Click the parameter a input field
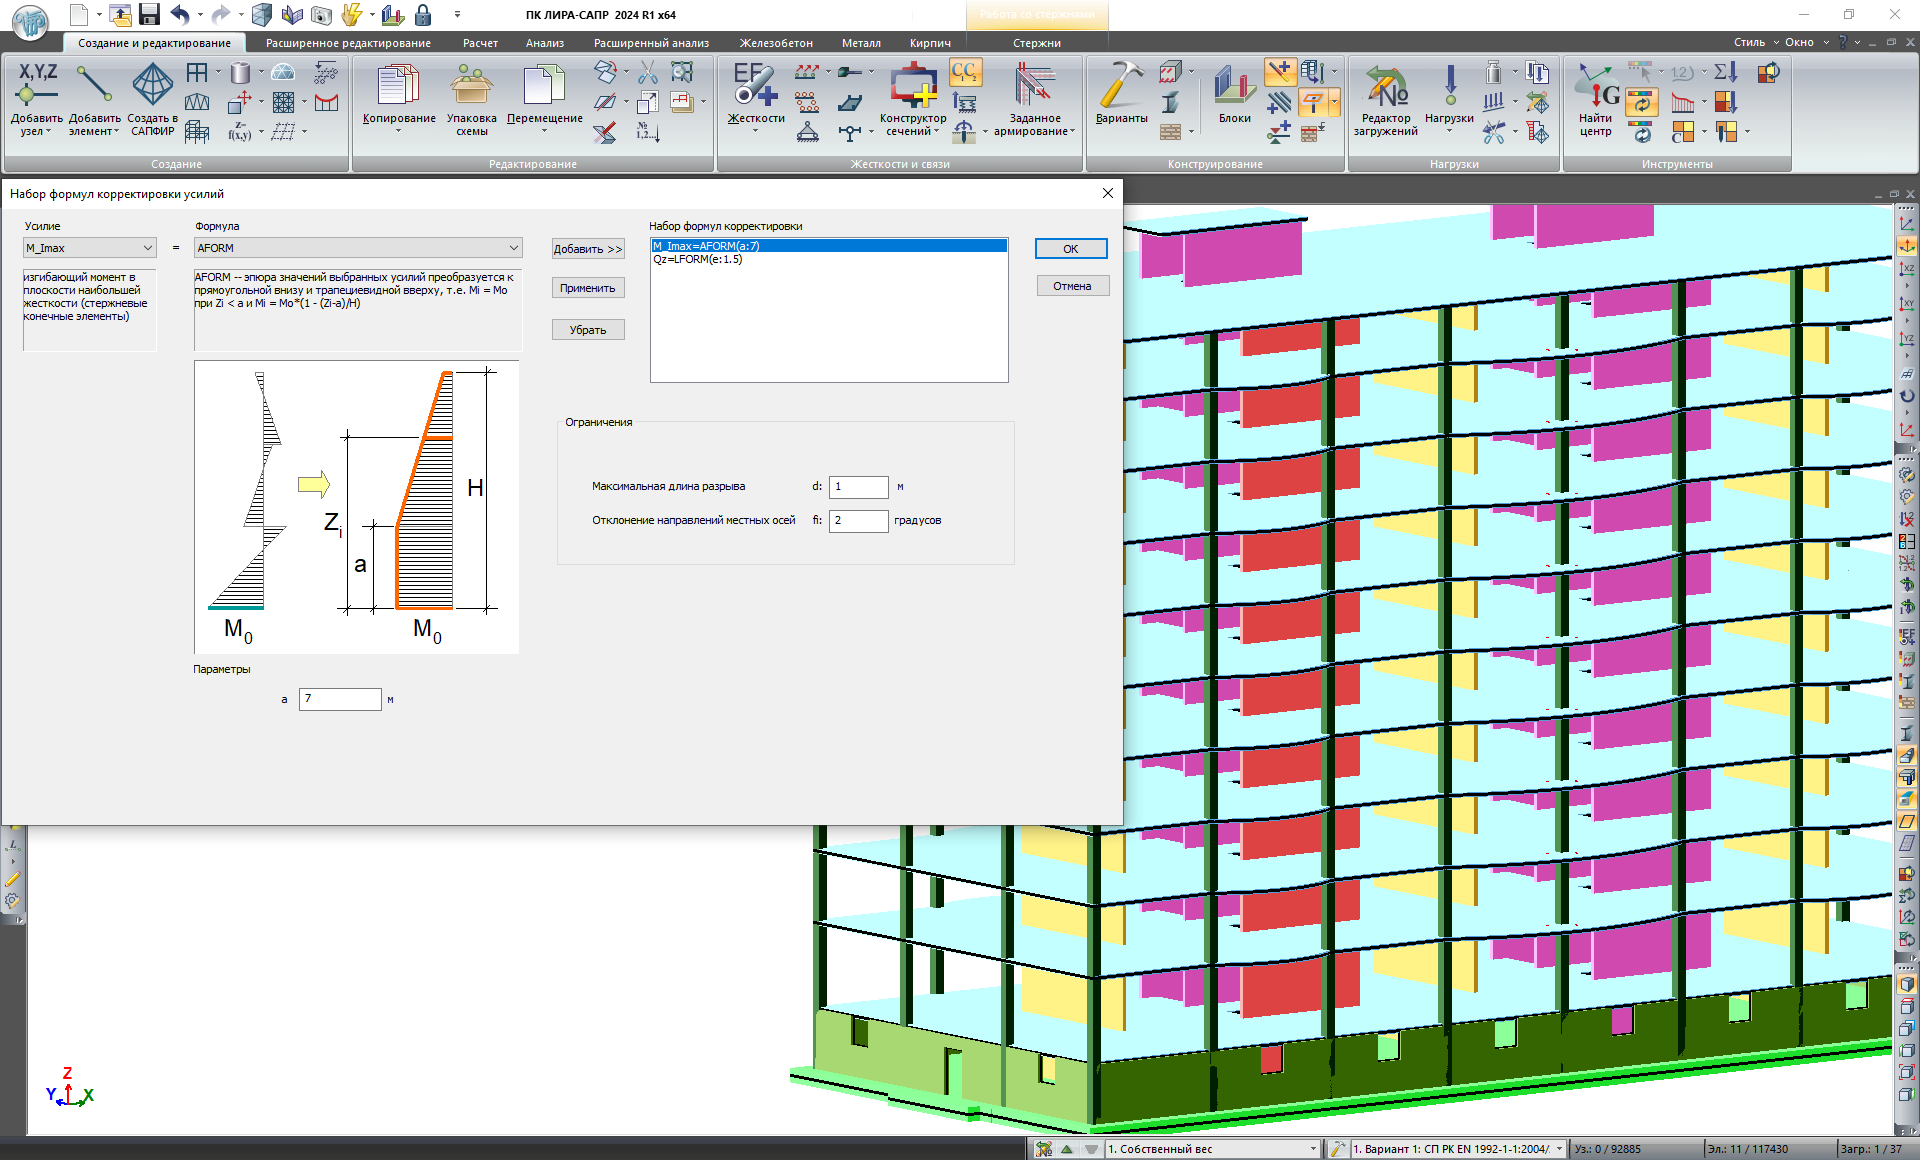Screen dimensions: 1920x1160 click(340, 699)
